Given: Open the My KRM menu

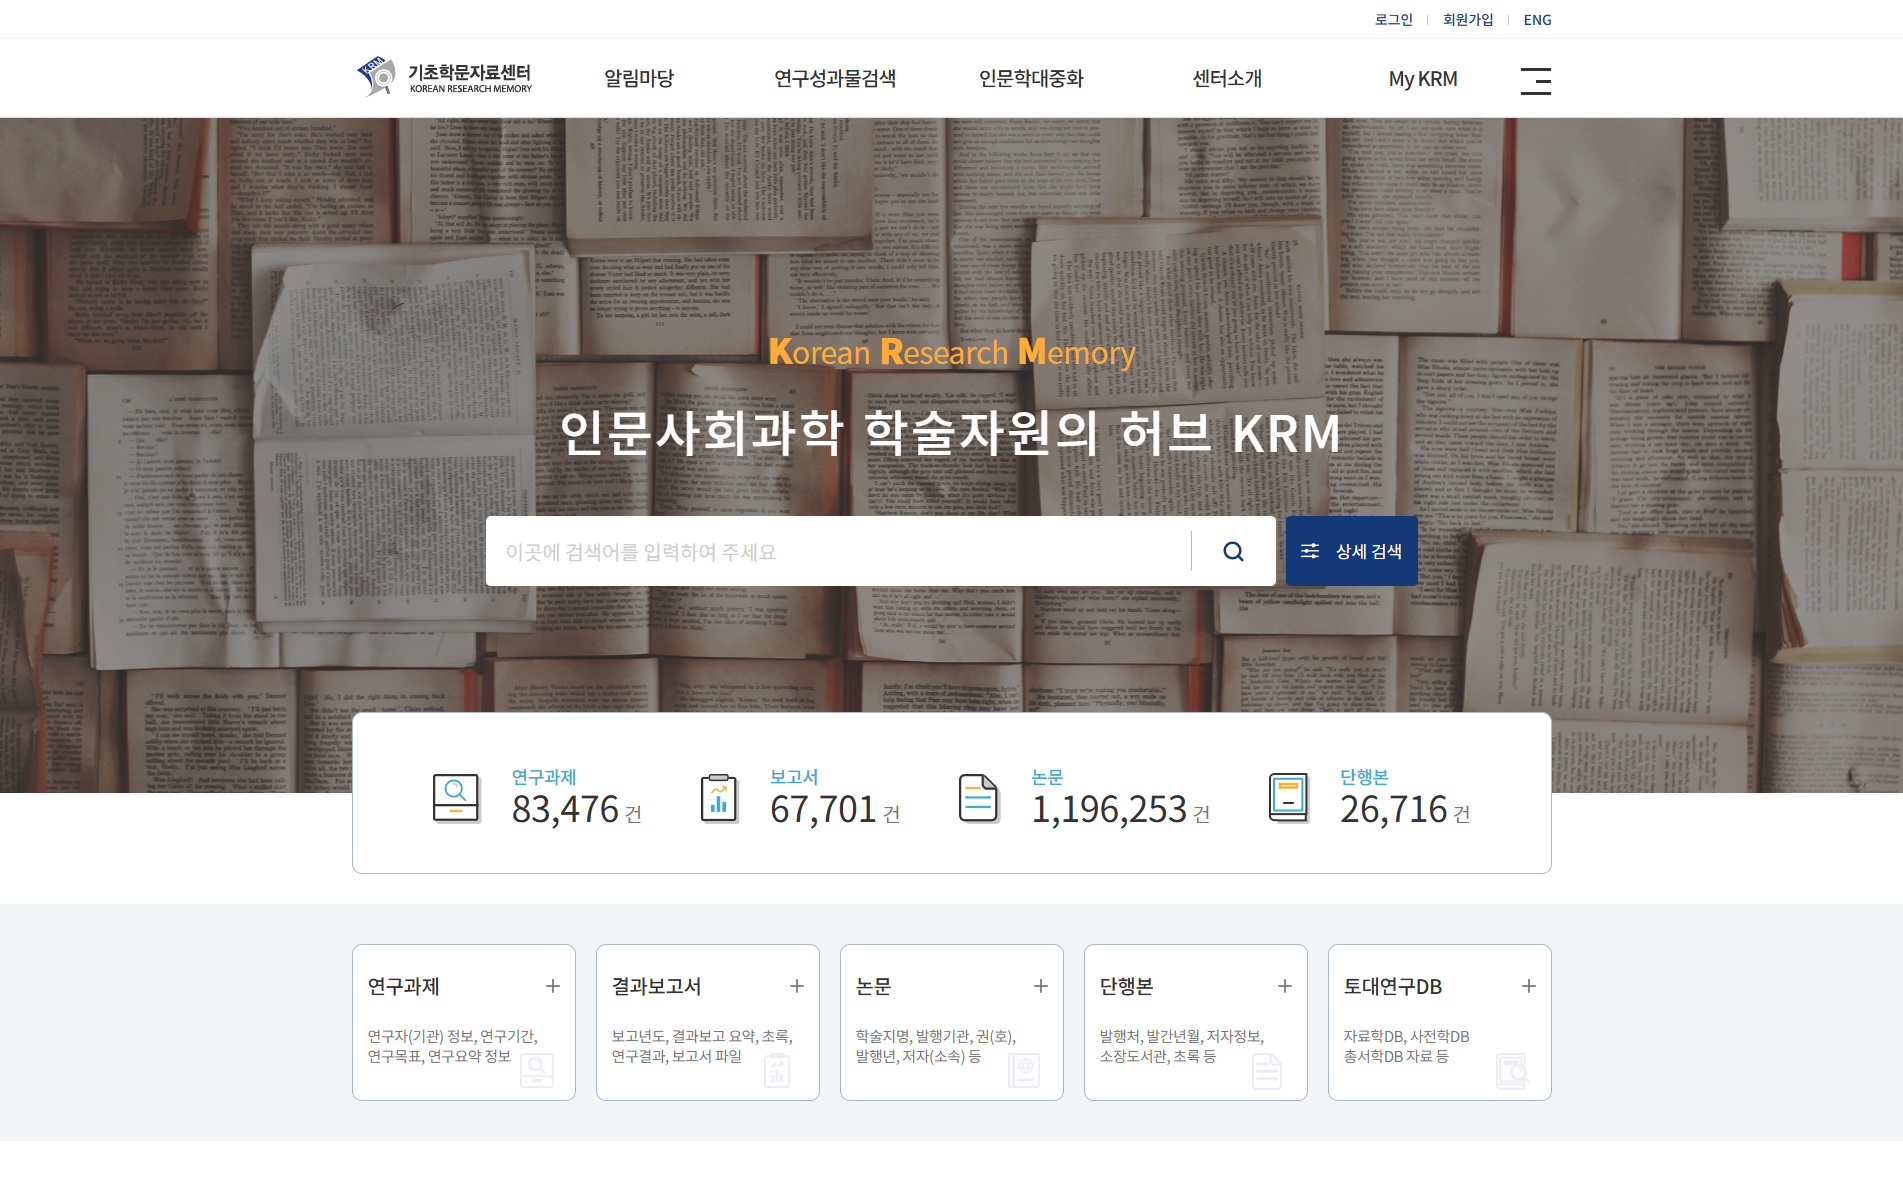Looking at the screenshot, I should [x=1422, y=79].
